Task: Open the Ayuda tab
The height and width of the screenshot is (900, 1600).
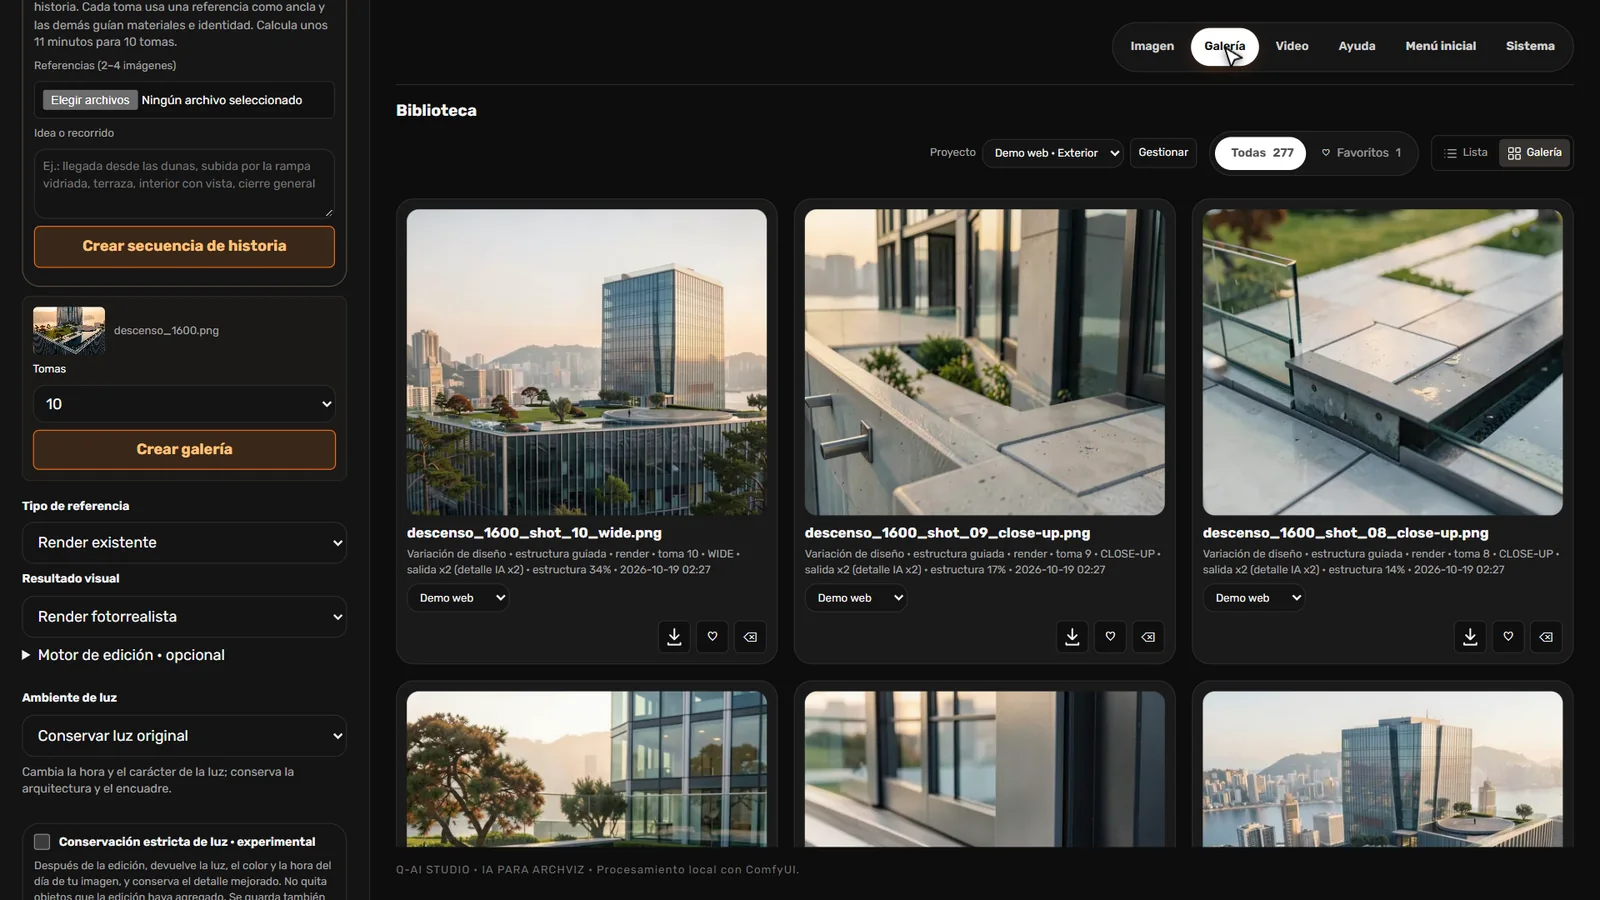Action: [1357, 46]
